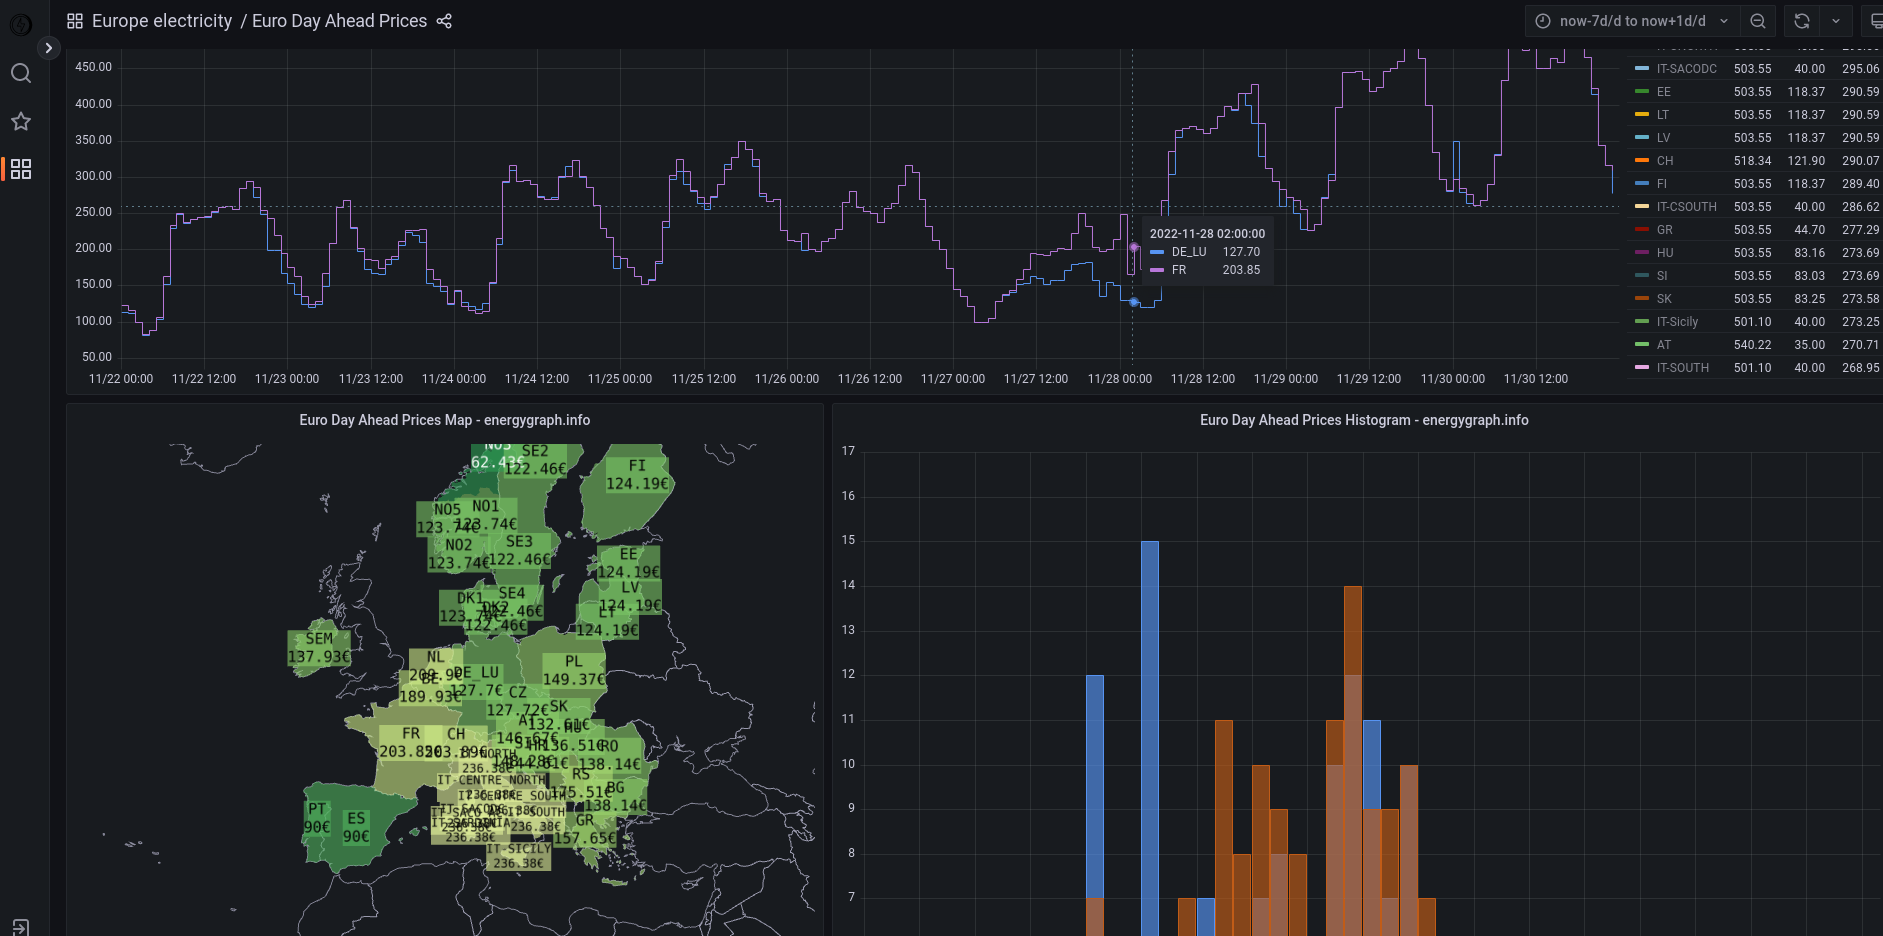
Task: Zoom out the time range
Action: 1757,21
